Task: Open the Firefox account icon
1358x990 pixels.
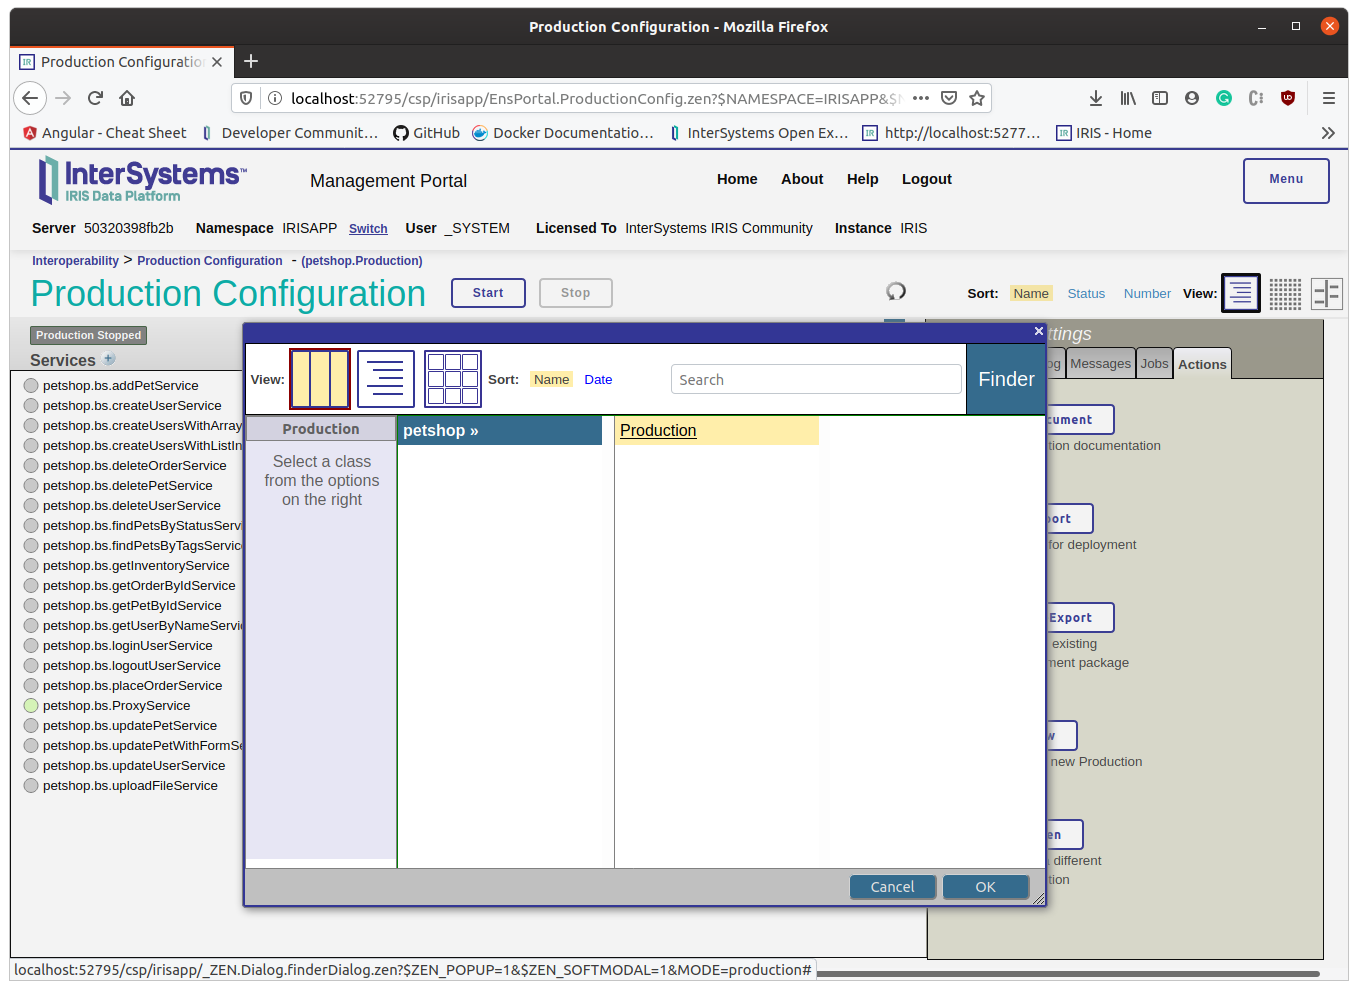Action: [x=1192, y=98]
